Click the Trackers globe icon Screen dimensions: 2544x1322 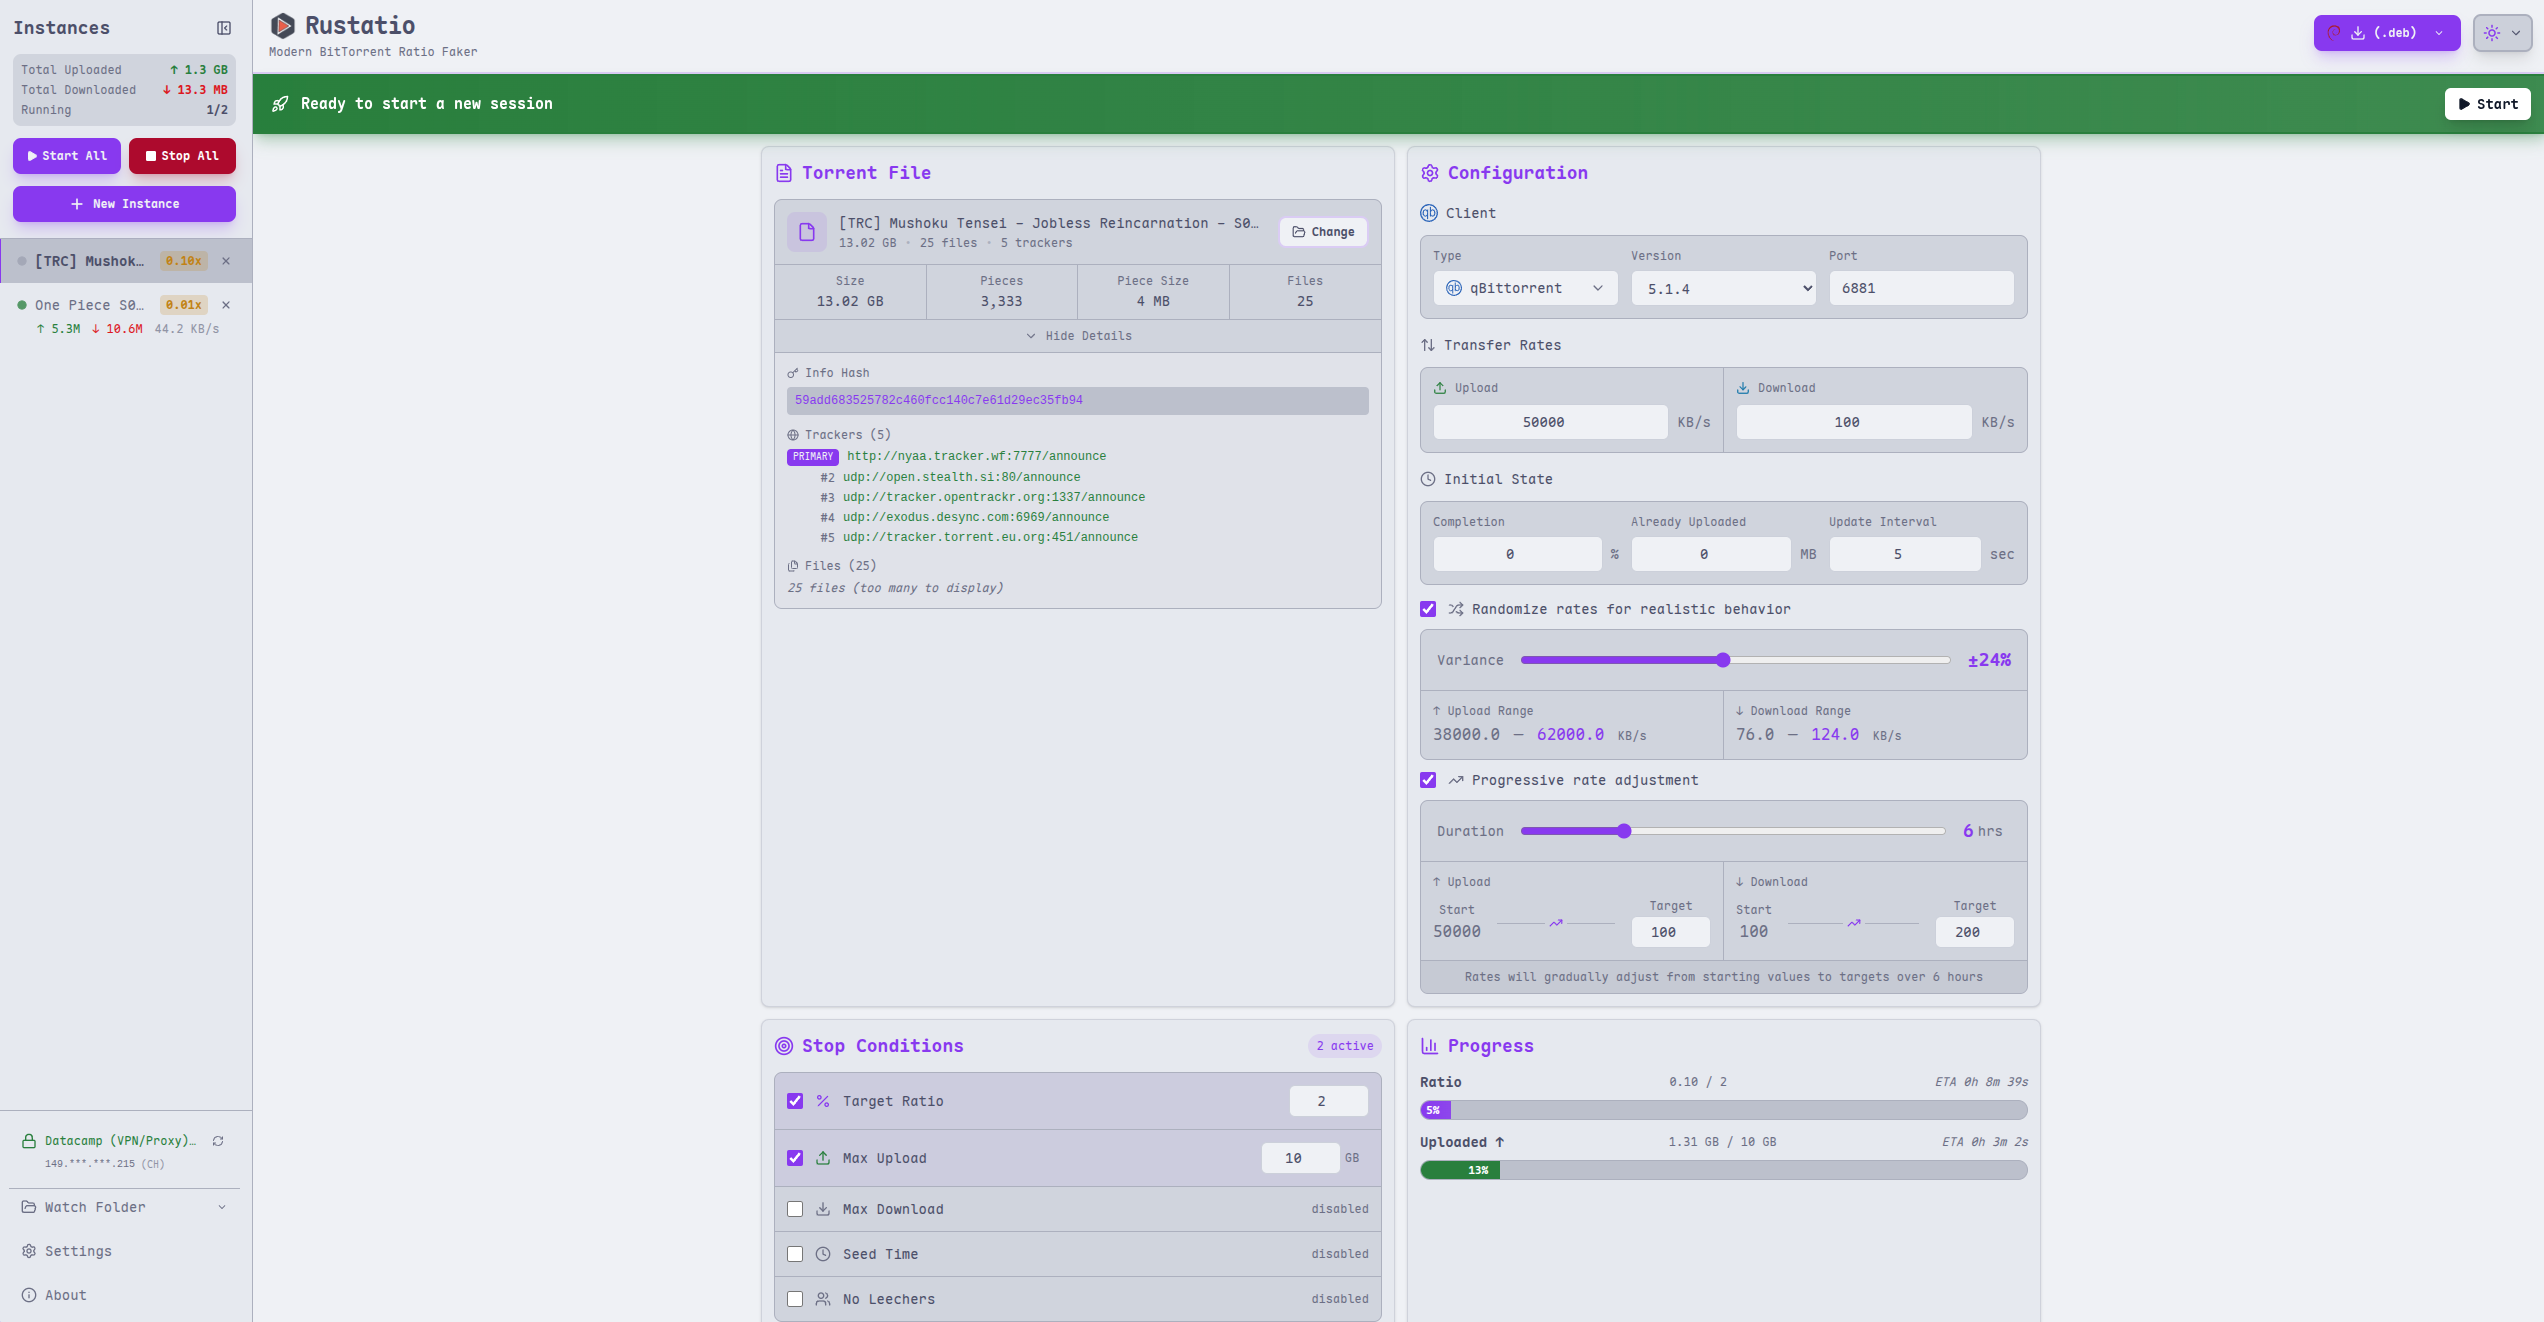pyautogui.click(x=793, y=435)
